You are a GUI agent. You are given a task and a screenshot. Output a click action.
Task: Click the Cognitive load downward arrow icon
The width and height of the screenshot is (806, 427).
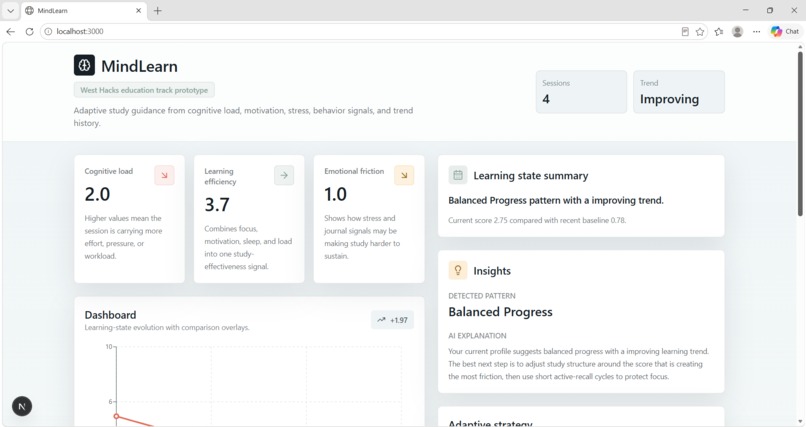click(164, 175)
